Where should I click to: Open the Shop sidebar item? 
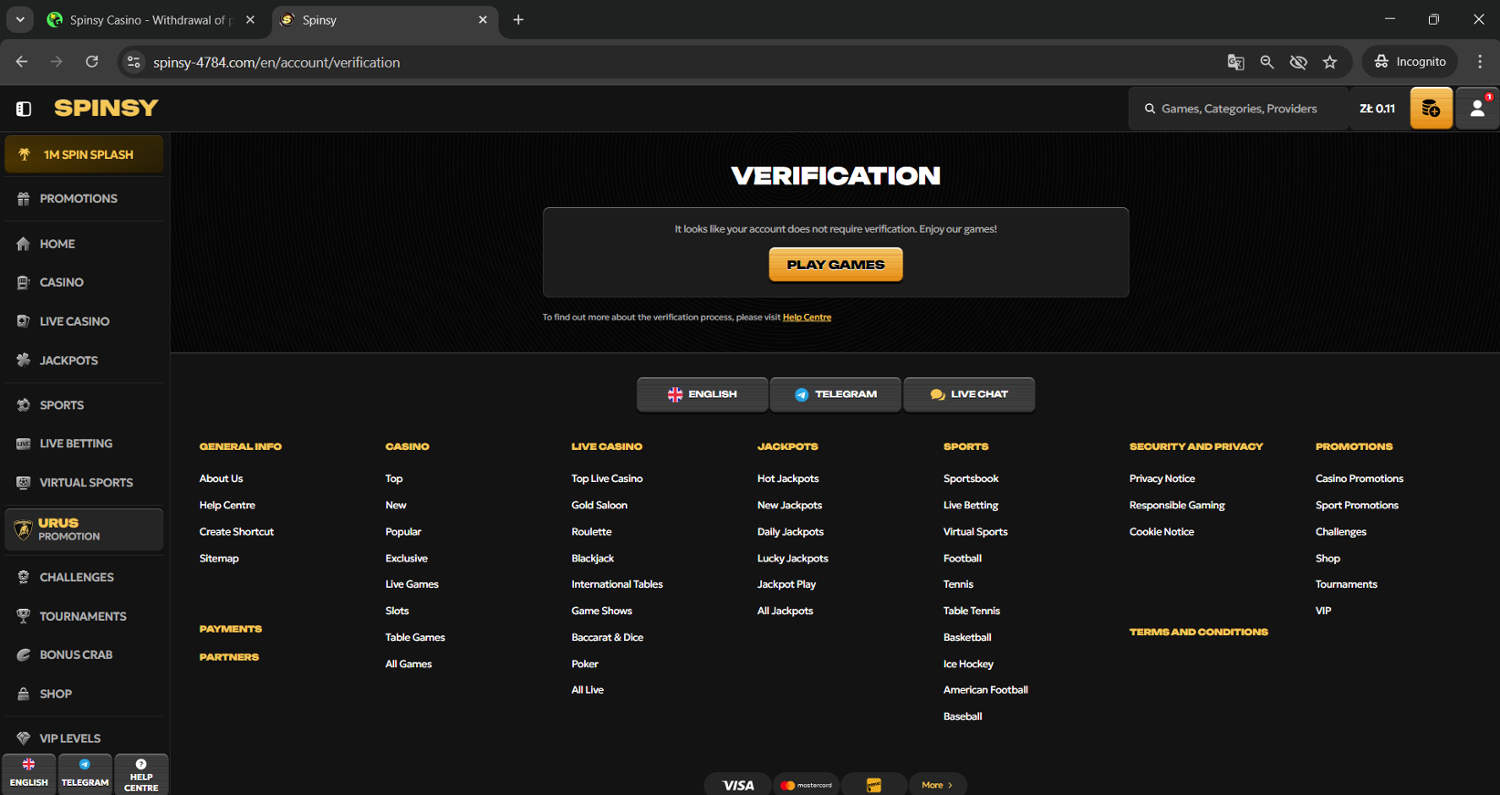click(x=55, y=694)
